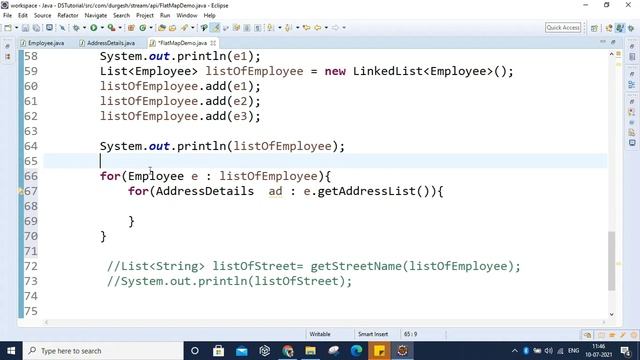Click the Restore icon in left sidebar
The image size is (640, 360).
coord(7,46)
